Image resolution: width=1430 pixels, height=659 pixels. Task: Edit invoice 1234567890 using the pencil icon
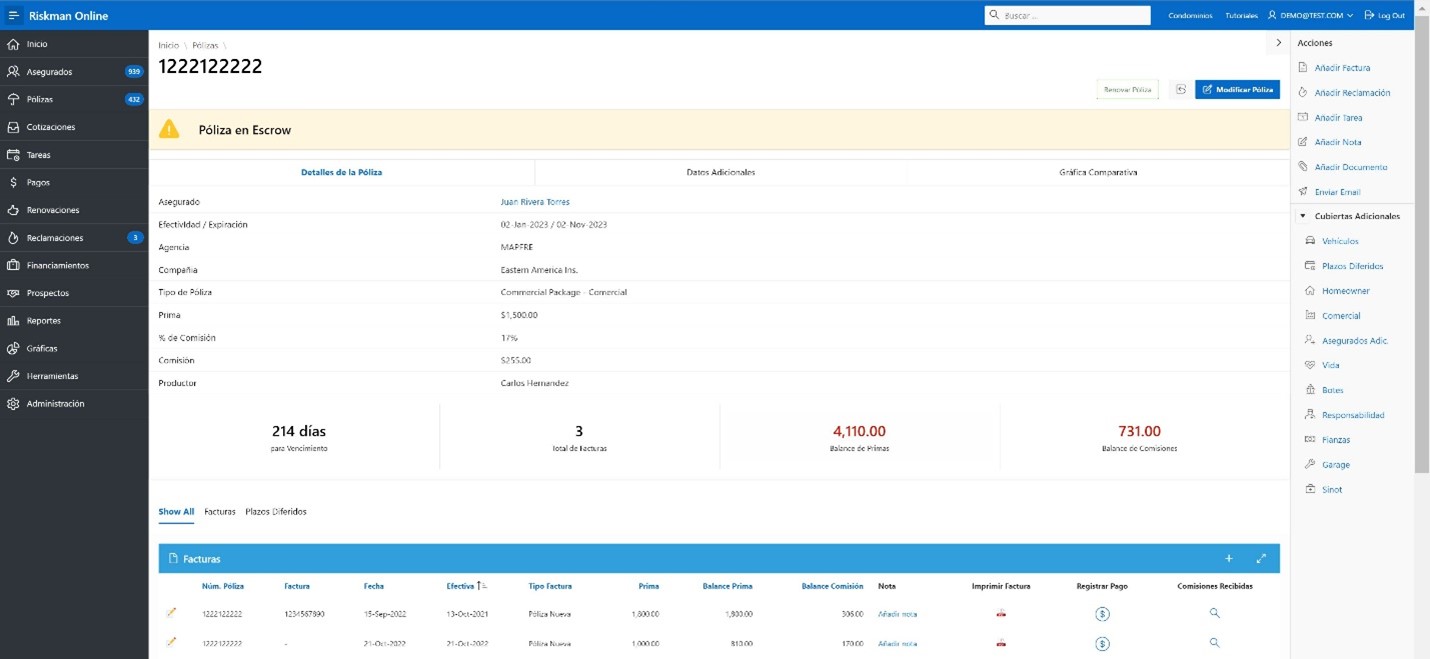170,612
